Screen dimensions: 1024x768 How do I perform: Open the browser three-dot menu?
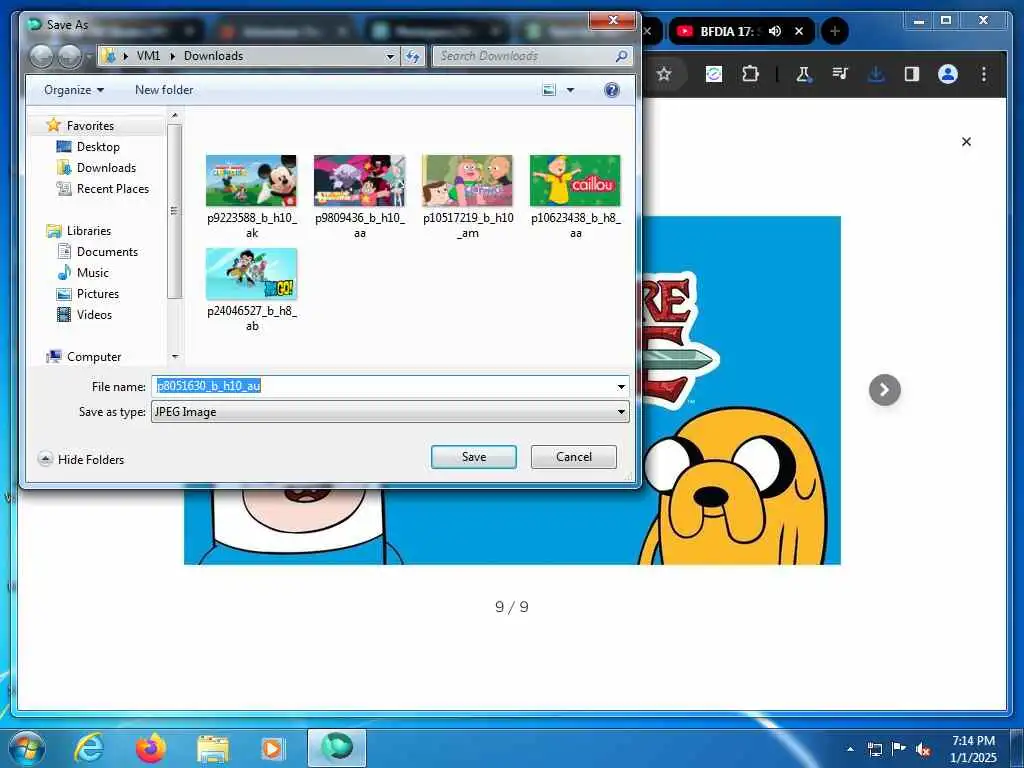pyautogui.click(x=984, y=74)
